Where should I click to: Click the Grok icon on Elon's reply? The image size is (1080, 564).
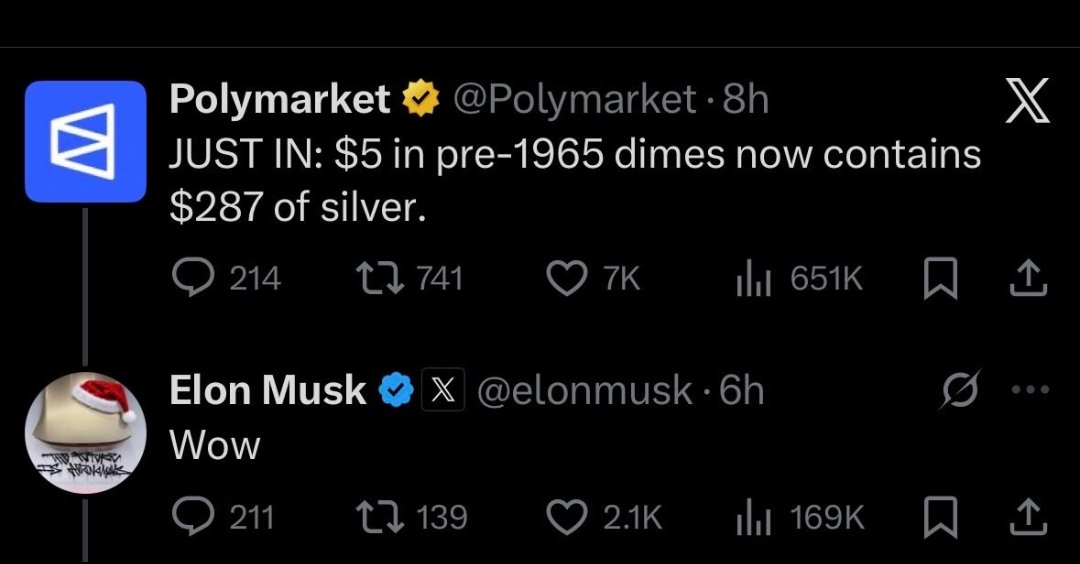959,390
